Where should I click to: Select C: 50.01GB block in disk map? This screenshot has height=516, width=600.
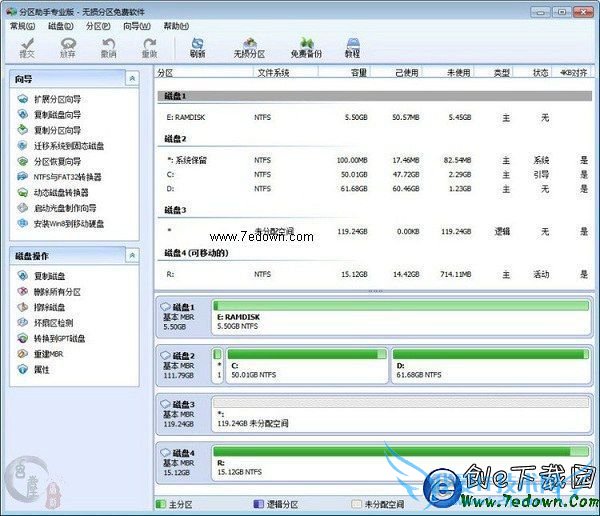click(x=307, y=366)
